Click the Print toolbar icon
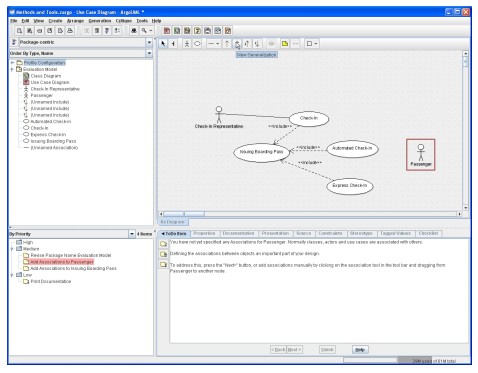 [x=70, y=31]
